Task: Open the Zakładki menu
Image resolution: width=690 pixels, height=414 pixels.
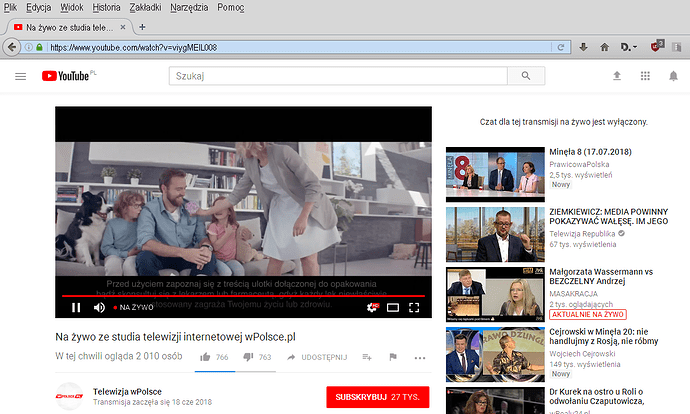Action: (145, 7)
